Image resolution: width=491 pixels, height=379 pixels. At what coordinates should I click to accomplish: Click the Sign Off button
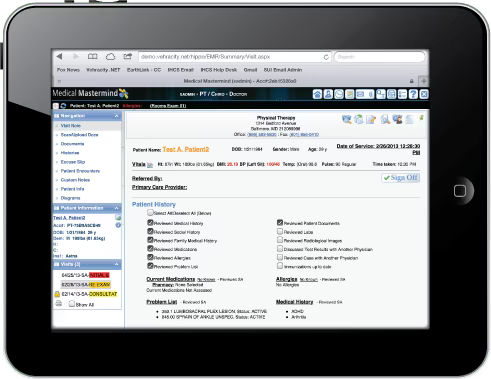pos(400,178)
